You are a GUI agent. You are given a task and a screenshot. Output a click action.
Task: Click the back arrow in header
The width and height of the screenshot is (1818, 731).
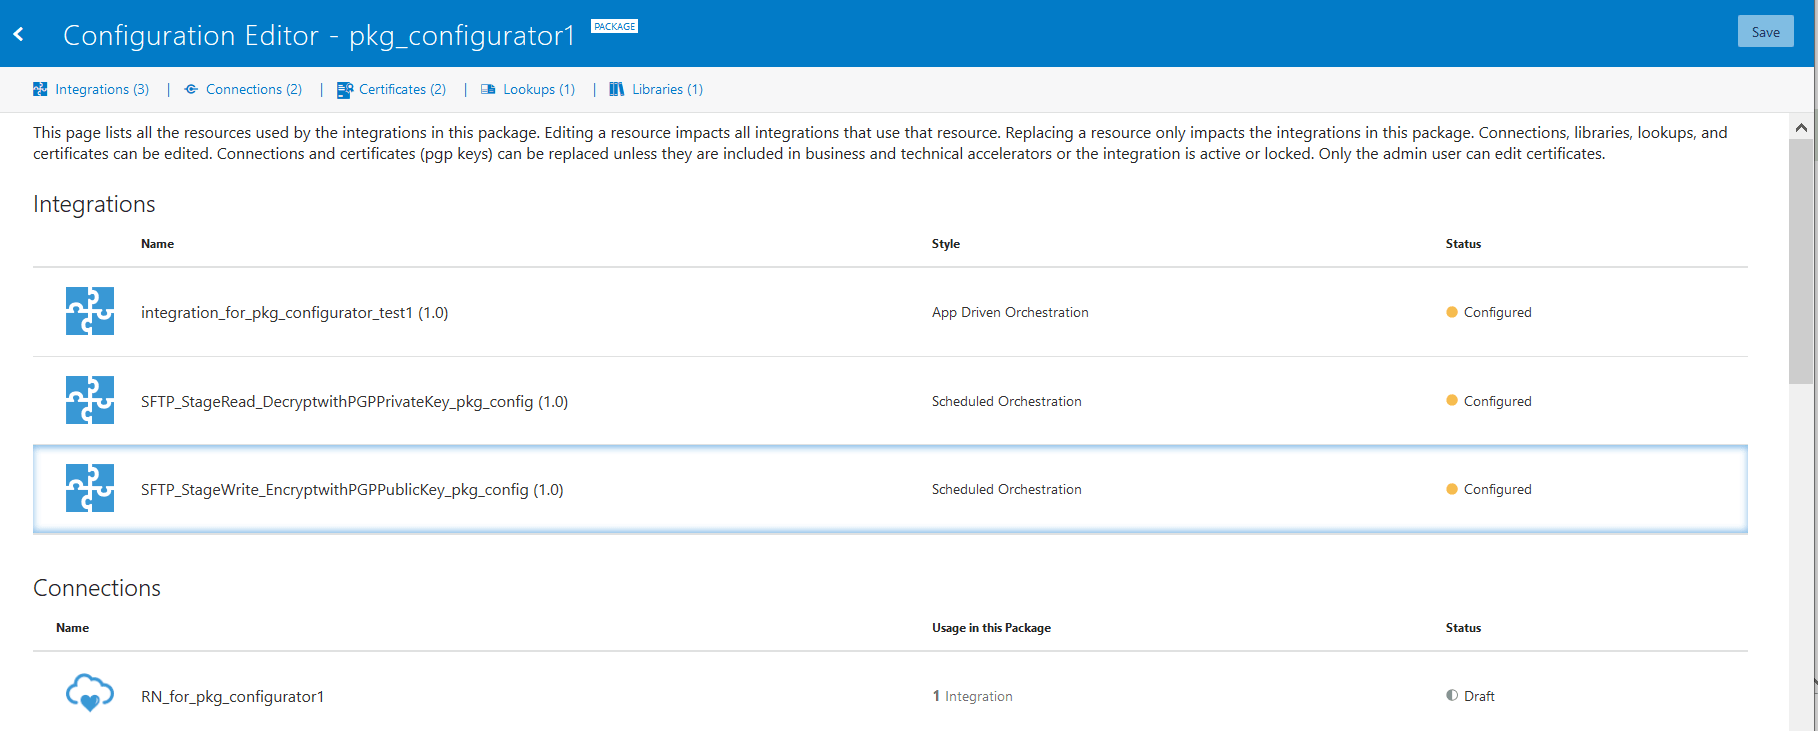19,34
